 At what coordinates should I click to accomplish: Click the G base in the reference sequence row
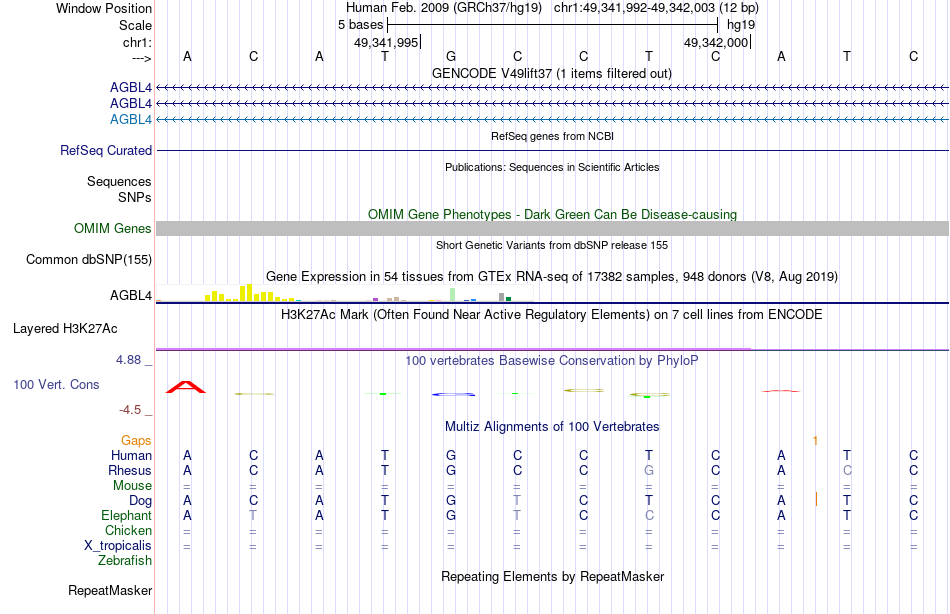click(451, 56)
